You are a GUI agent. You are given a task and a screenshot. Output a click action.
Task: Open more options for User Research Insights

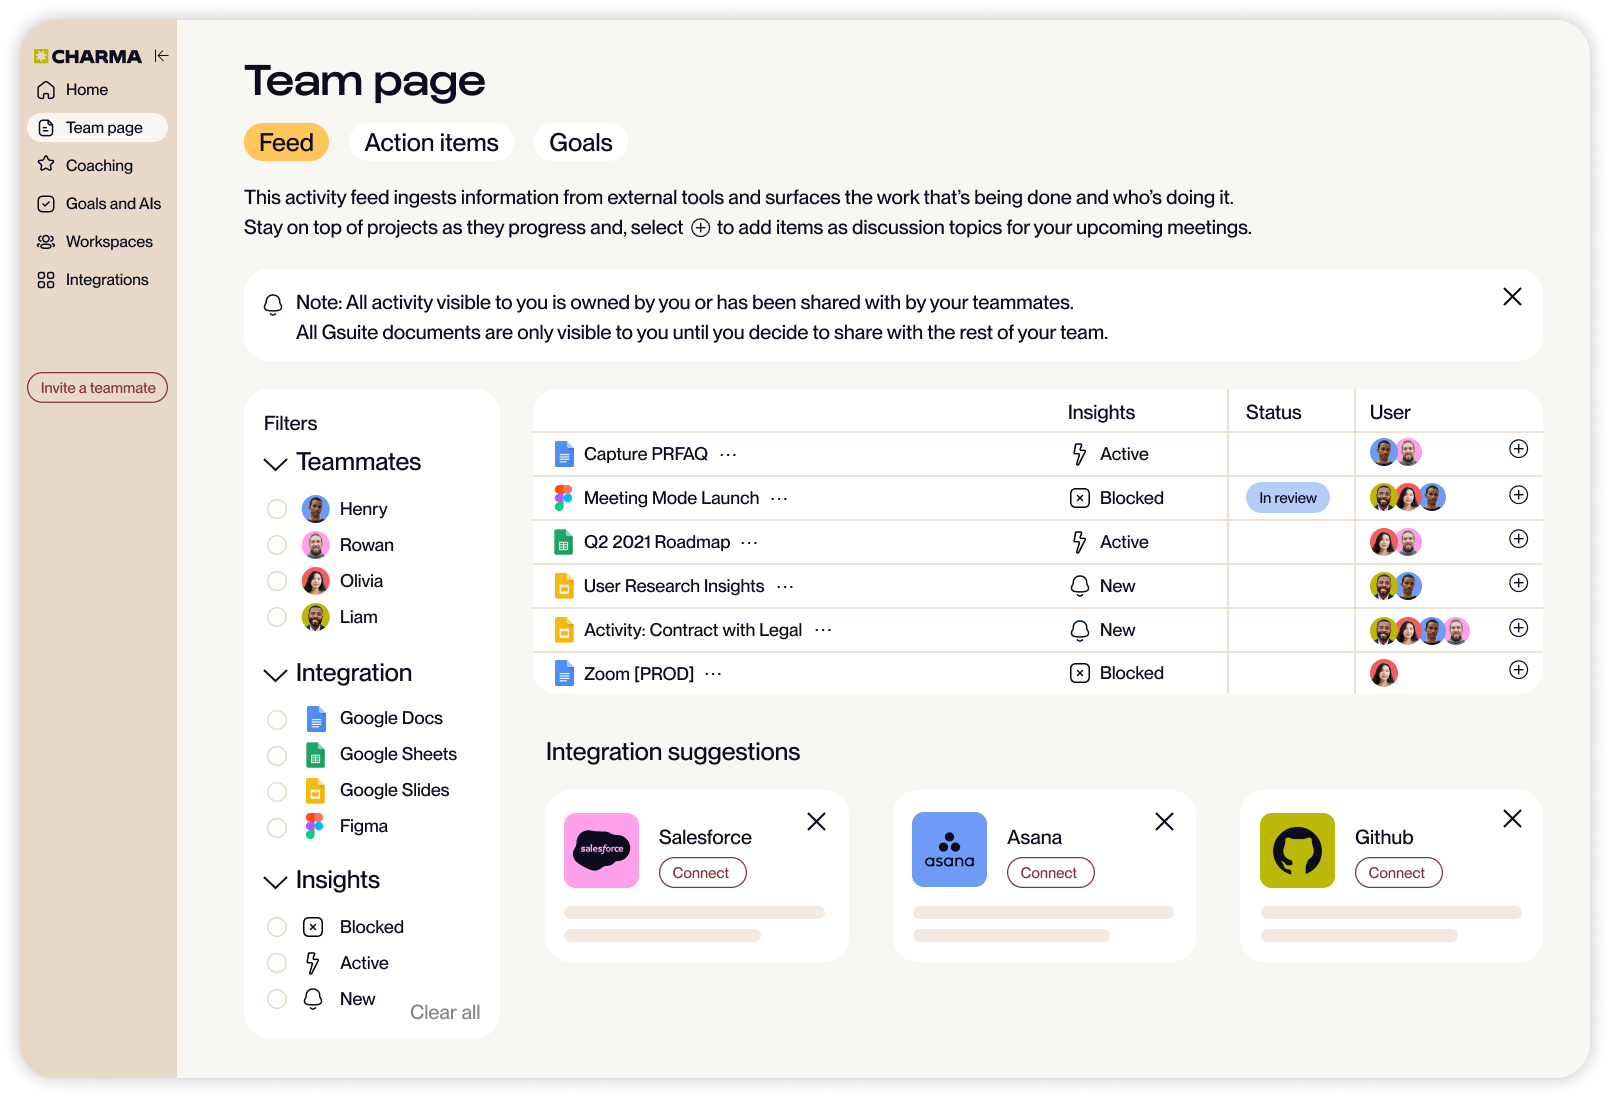(785, 586)
